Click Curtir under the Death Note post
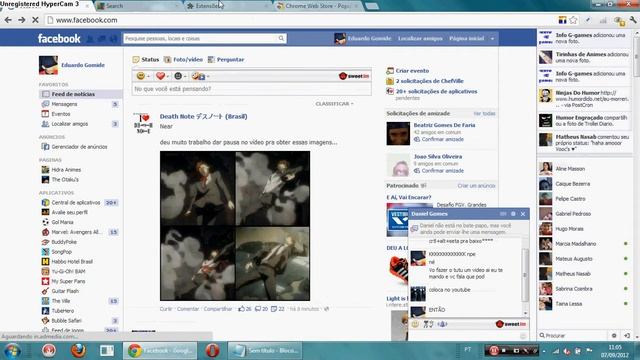 click(x=166, y=309)
